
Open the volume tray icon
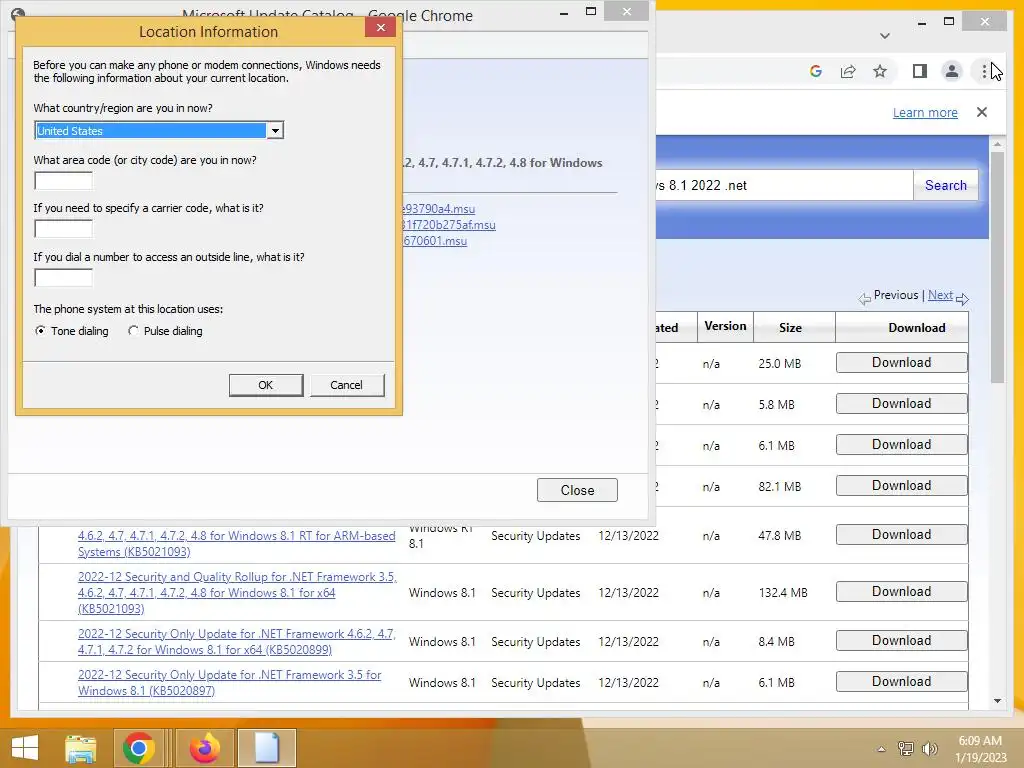[929, 749]
